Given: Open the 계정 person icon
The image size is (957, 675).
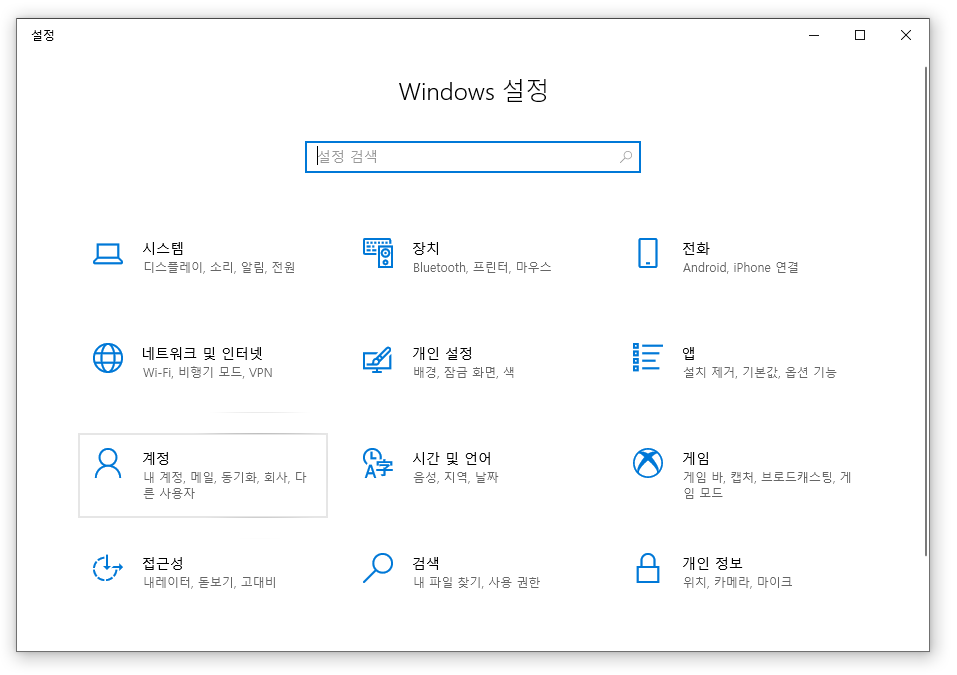Looking at the screenshot, I should (108, 464).
